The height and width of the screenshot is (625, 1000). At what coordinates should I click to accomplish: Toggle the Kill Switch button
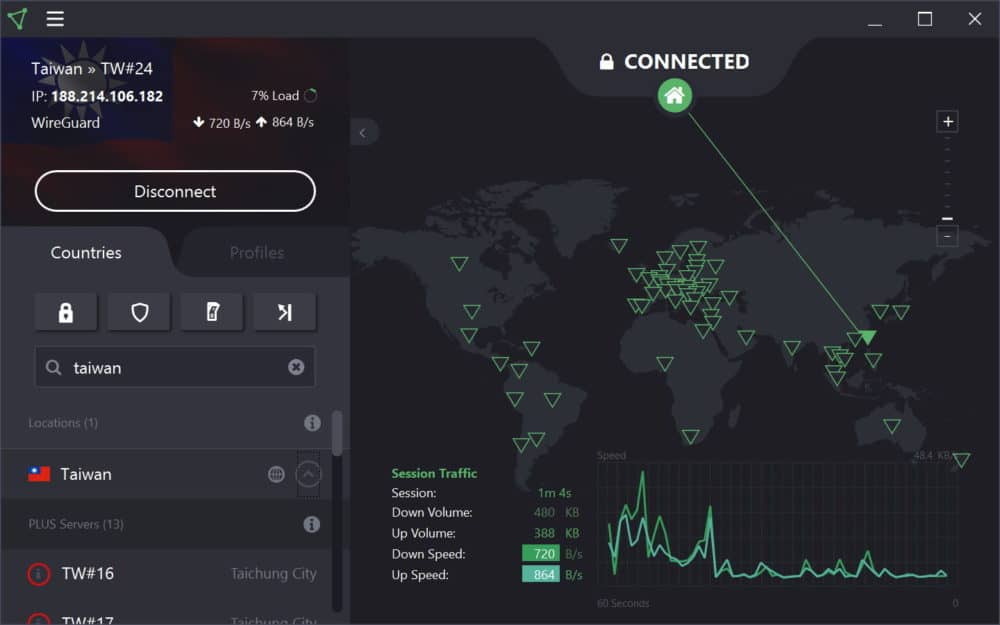[x=212, y=312]
